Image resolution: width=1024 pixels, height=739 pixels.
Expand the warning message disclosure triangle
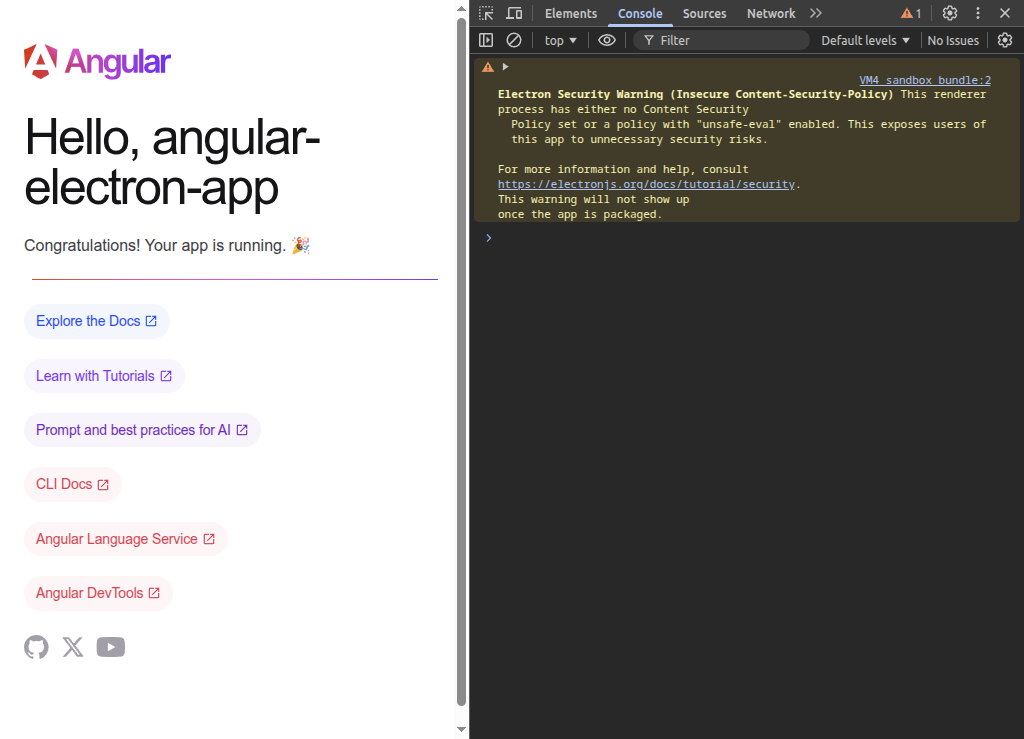coord(505,67)
